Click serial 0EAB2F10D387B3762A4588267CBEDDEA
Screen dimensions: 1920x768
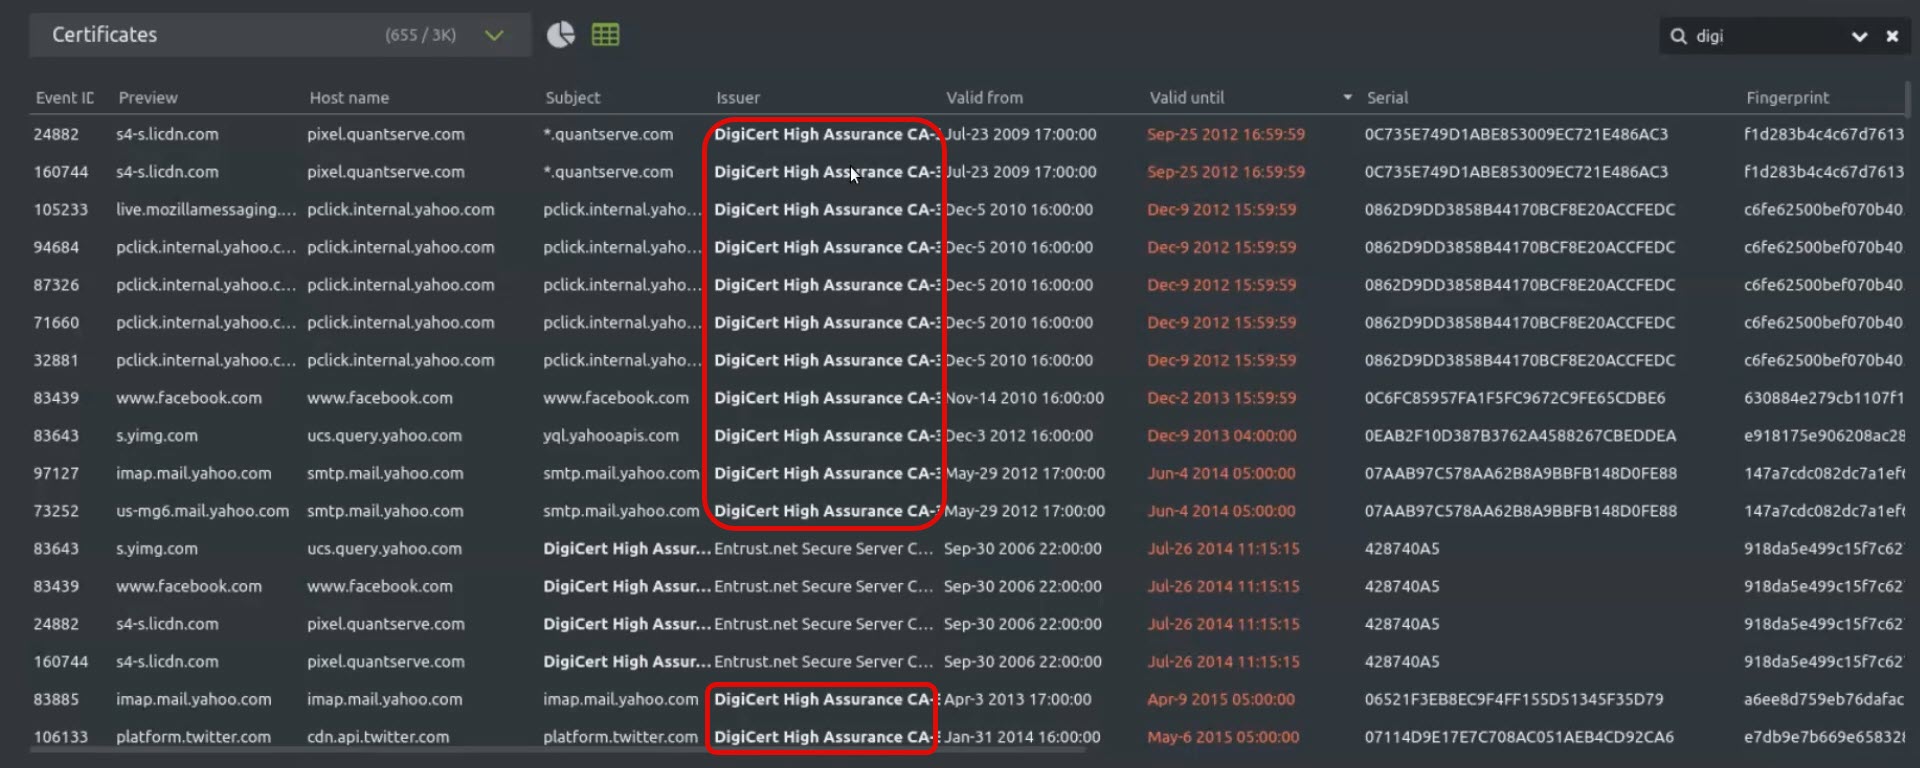click(x=1520, y=436)
